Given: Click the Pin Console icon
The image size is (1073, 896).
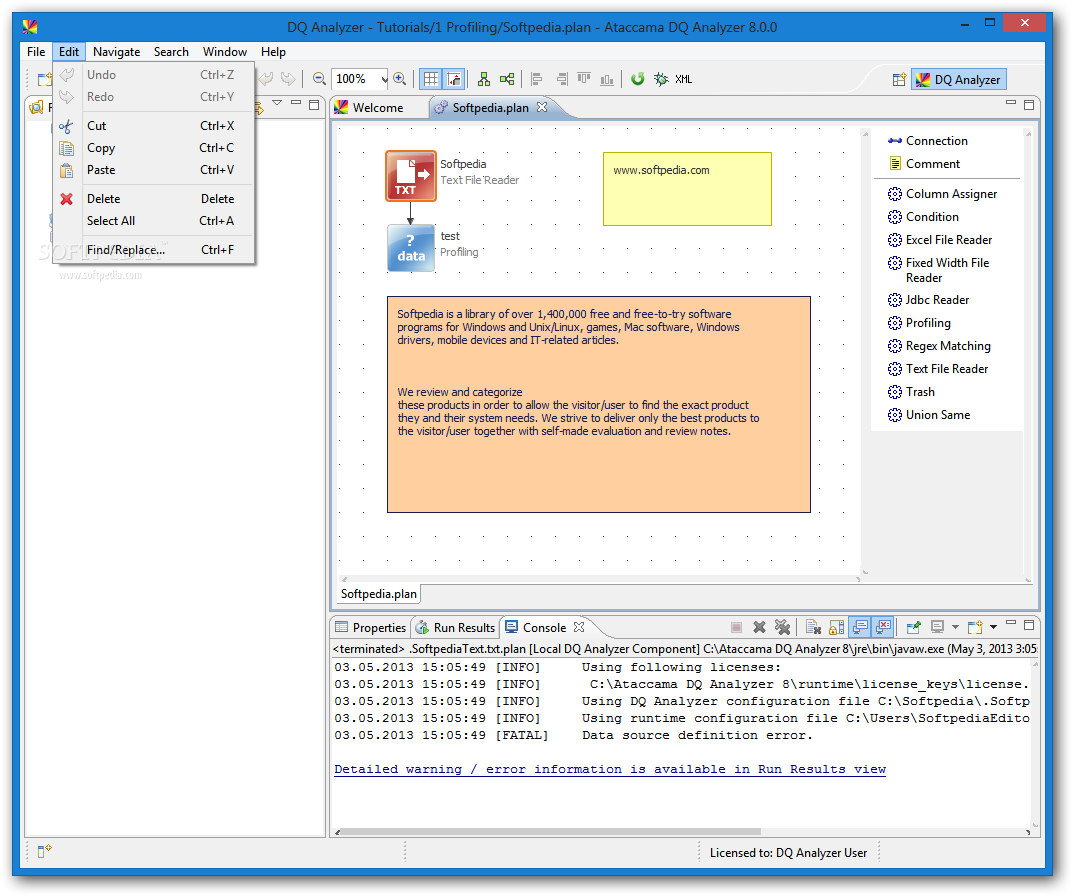Looking at the screenshot, I should point(913,626).
